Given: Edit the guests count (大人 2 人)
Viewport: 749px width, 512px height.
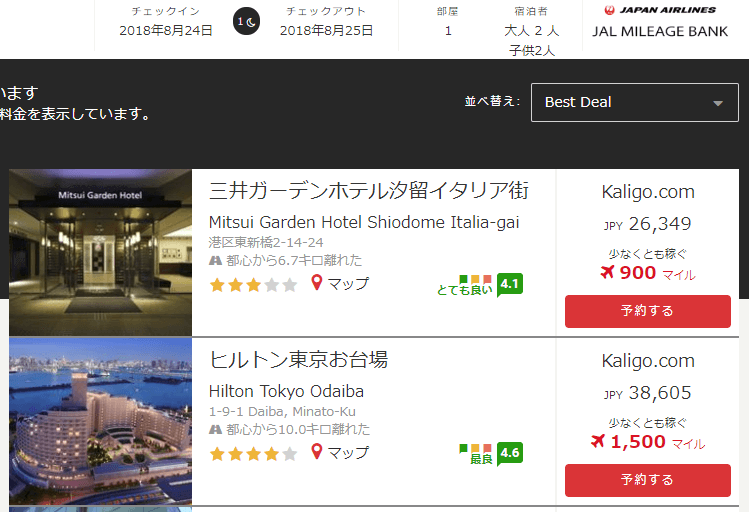Looking at the screenshot, I should pos(531,31).
